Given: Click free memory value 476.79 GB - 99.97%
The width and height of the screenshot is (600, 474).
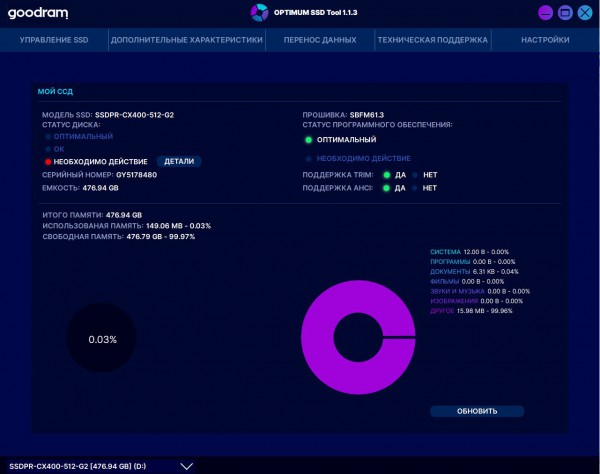Looking at the screenshot, I should pos(161,237).
